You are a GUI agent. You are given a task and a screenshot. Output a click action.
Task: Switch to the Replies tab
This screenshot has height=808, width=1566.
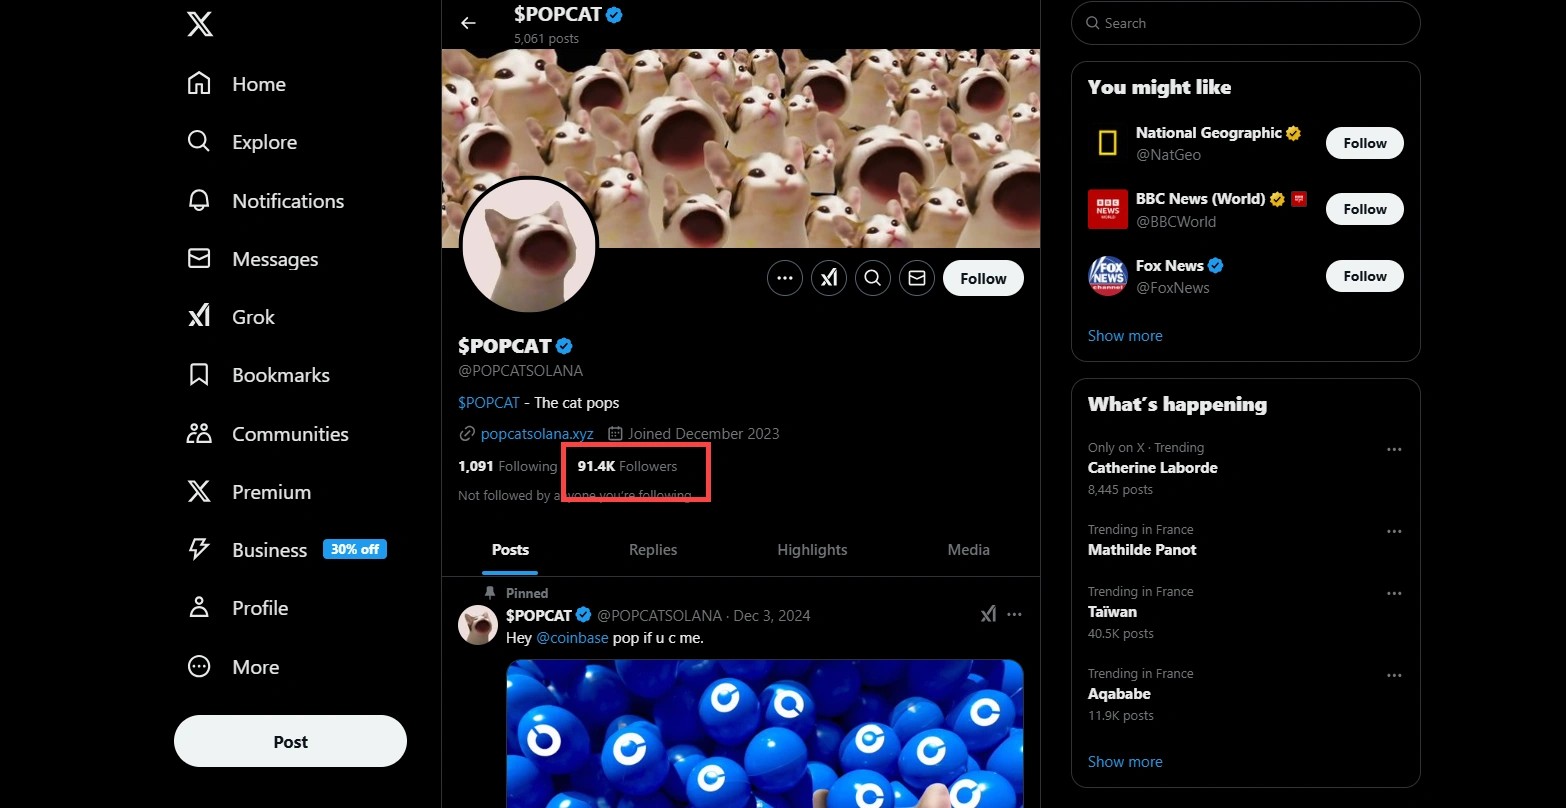653,550
